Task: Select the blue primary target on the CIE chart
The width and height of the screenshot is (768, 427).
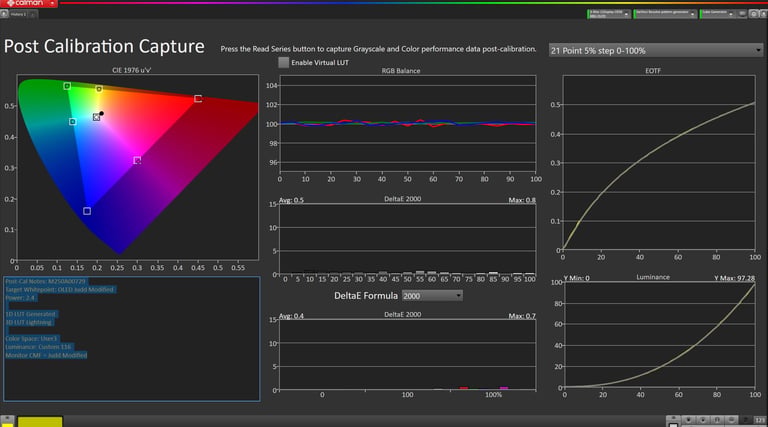Action: coord(87,211)
